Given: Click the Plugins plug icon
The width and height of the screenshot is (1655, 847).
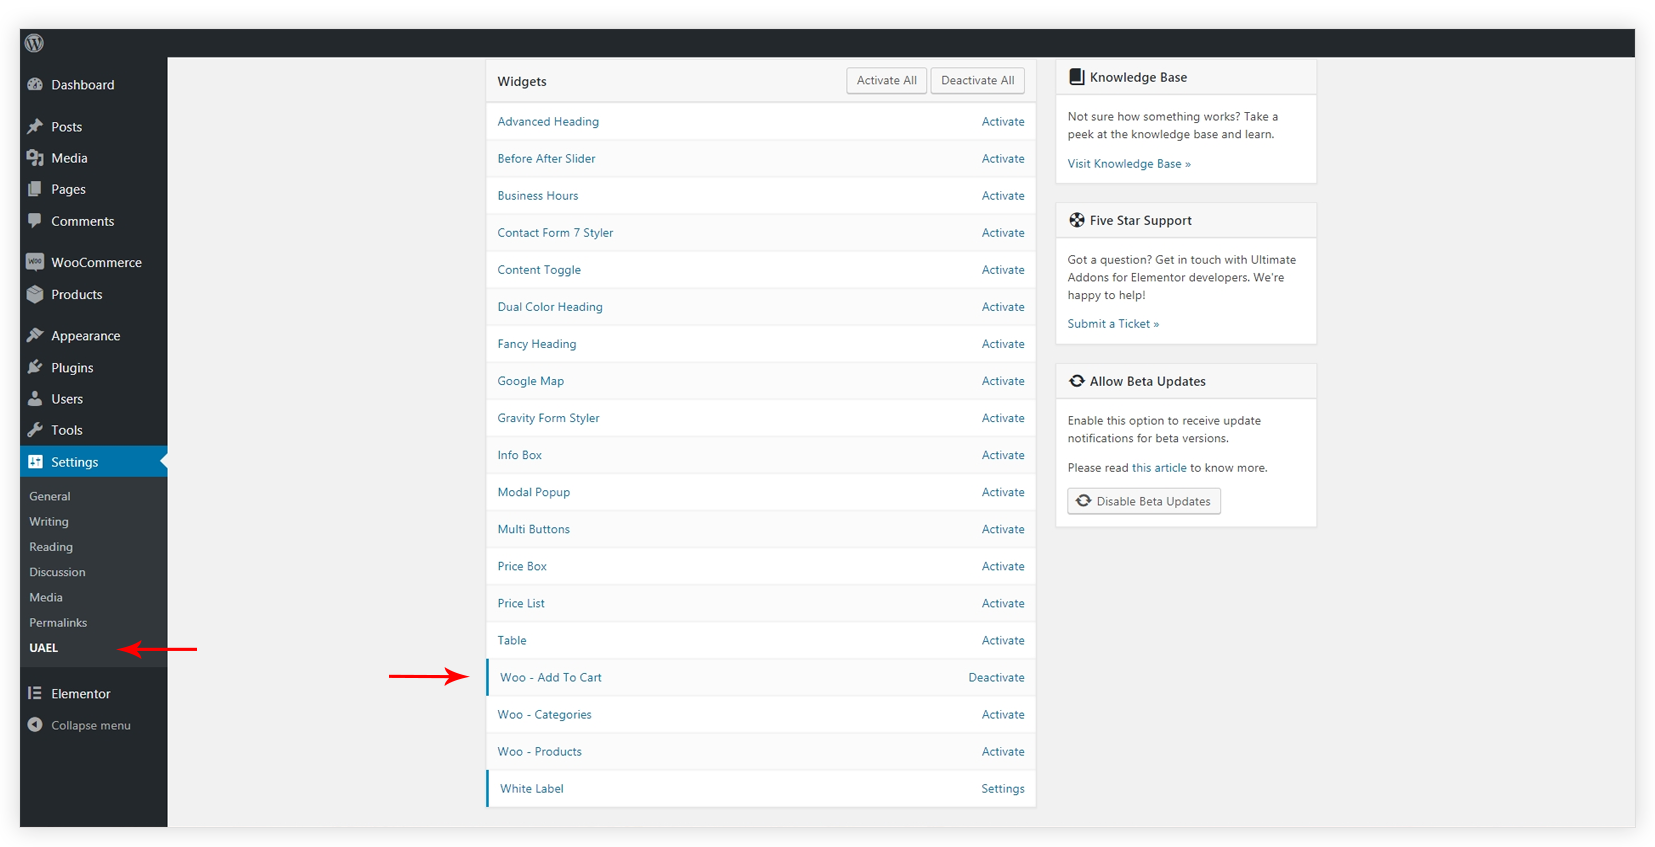Looking at the screenshot, I should coord(35,367).
